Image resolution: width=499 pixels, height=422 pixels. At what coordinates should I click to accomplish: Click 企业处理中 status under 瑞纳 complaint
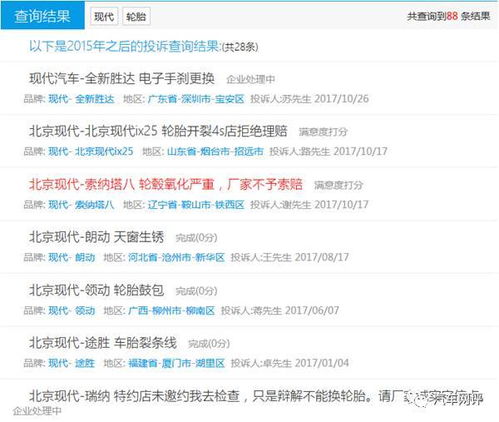click(37, 411)
